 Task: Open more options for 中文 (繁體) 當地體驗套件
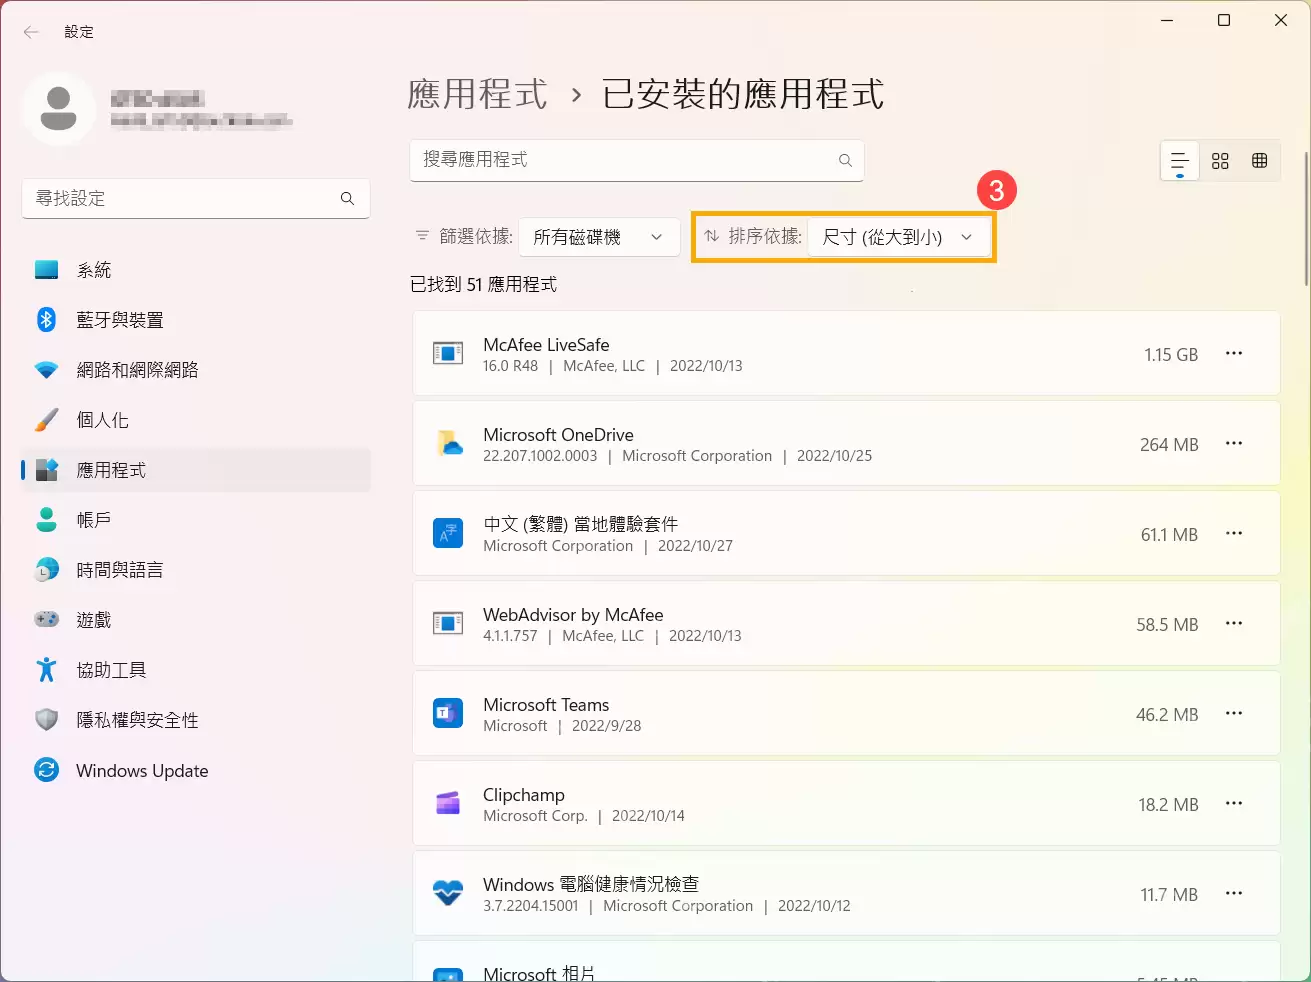[x=1234, y=534]
